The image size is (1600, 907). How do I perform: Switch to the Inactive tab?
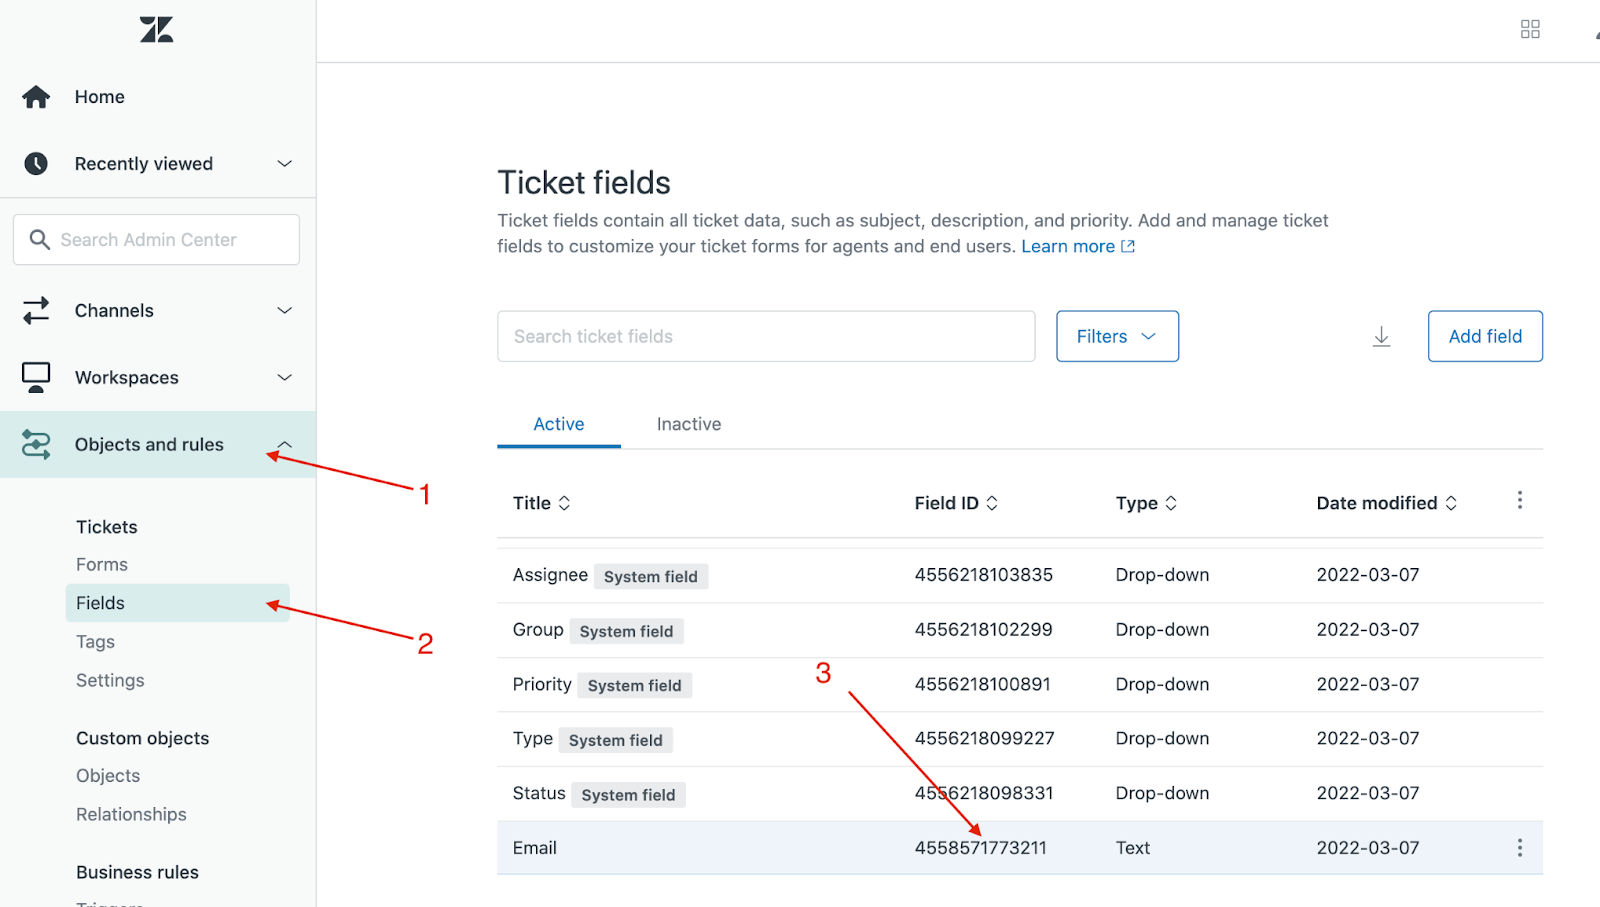pos(688,424)
